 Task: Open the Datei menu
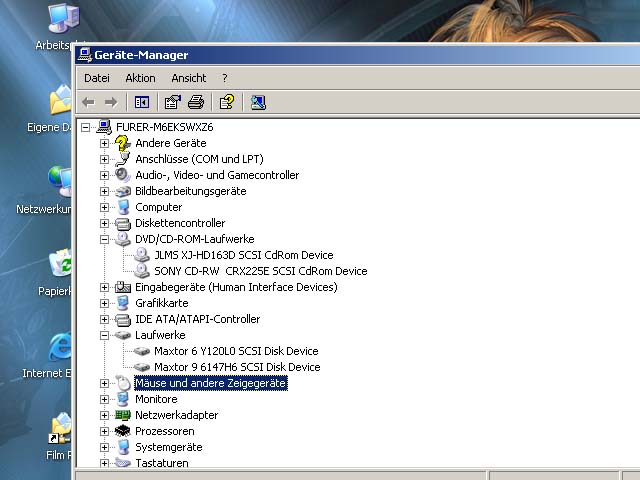click(97, 78)
